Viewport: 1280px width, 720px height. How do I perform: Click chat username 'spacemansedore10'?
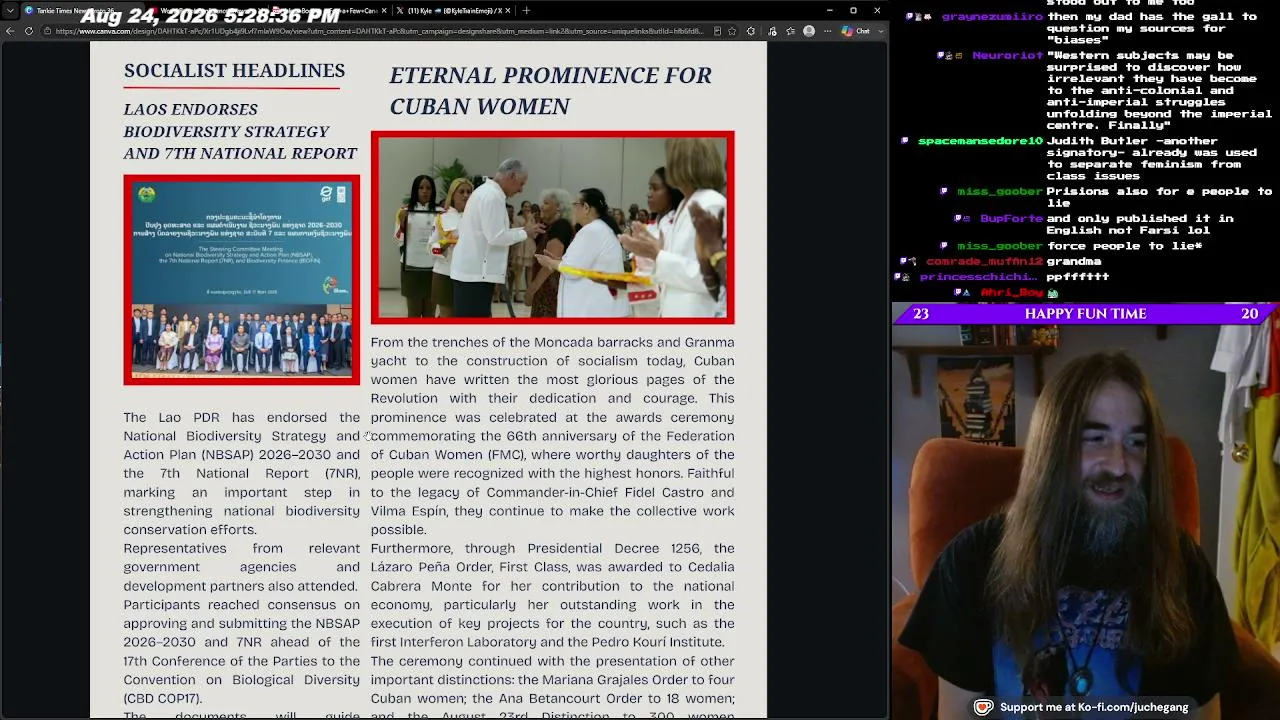pyautogui.click(x=980, y=141)
